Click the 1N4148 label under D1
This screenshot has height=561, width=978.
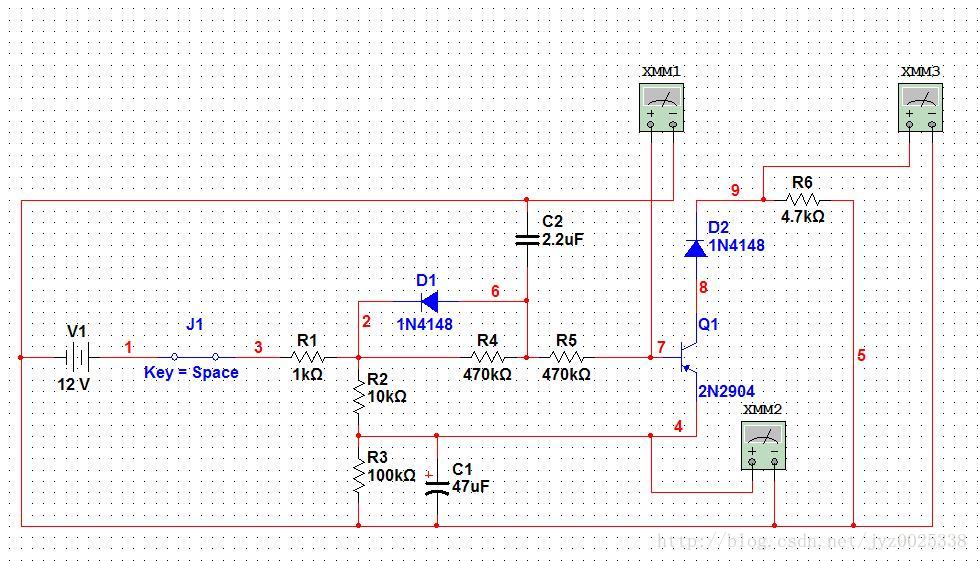pyautogui.click(x=425, y=324)
